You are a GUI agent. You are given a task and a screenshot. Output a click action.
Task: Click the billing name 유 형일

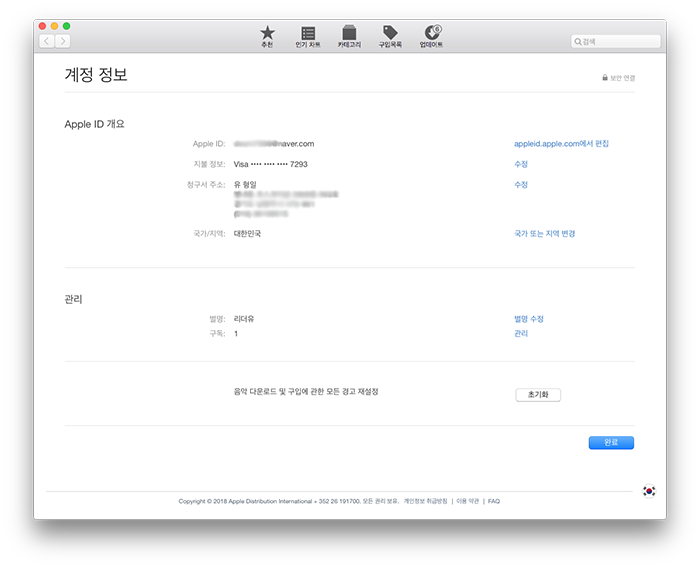(245, 184)
